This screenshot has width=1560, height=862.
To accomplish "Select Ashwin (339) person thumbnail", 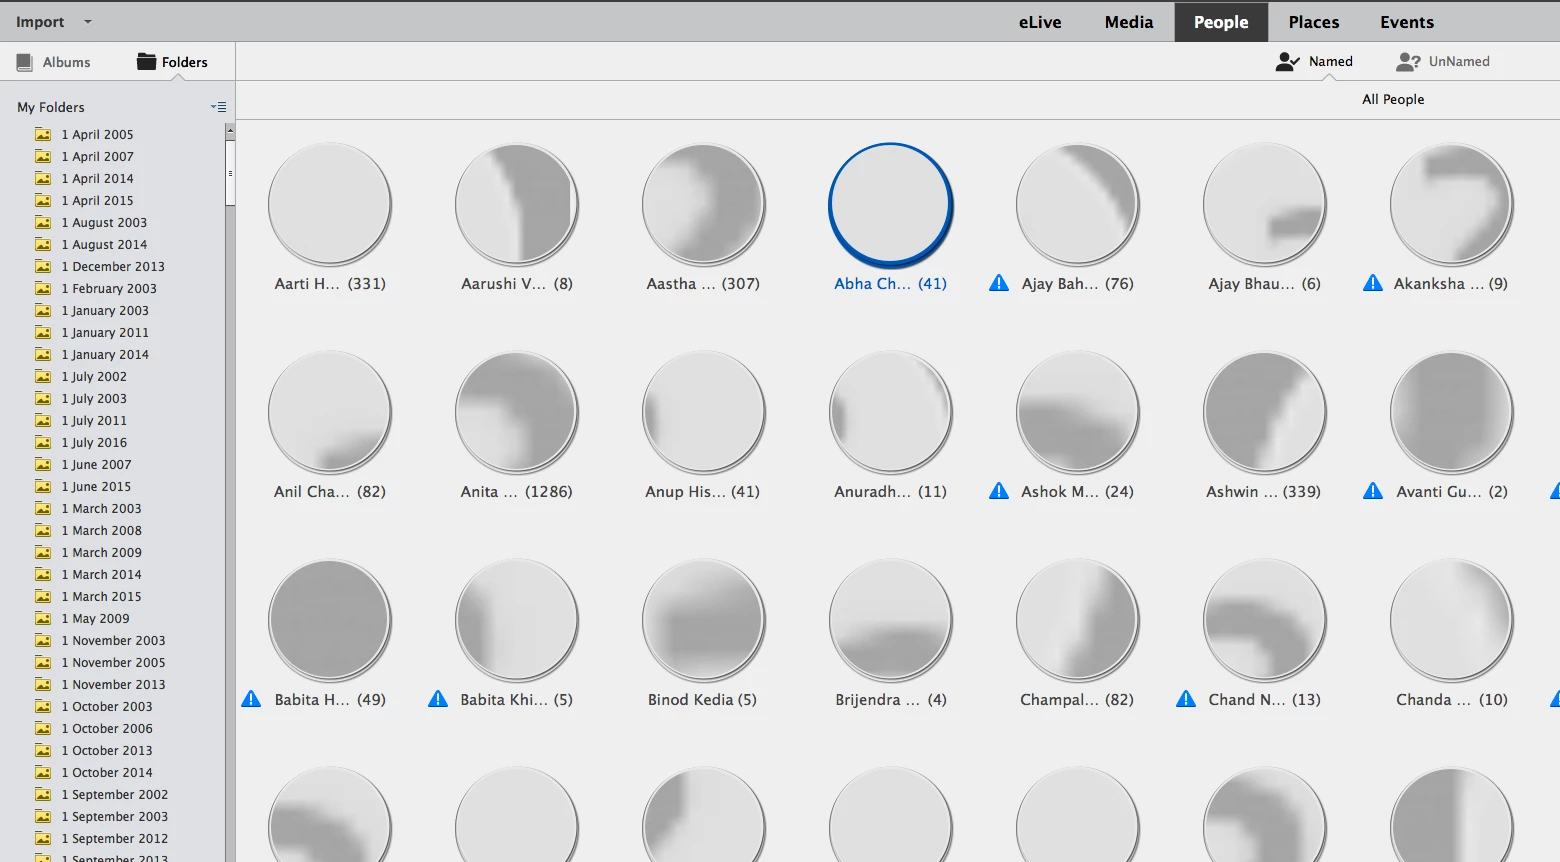I will click(1264, 411).
